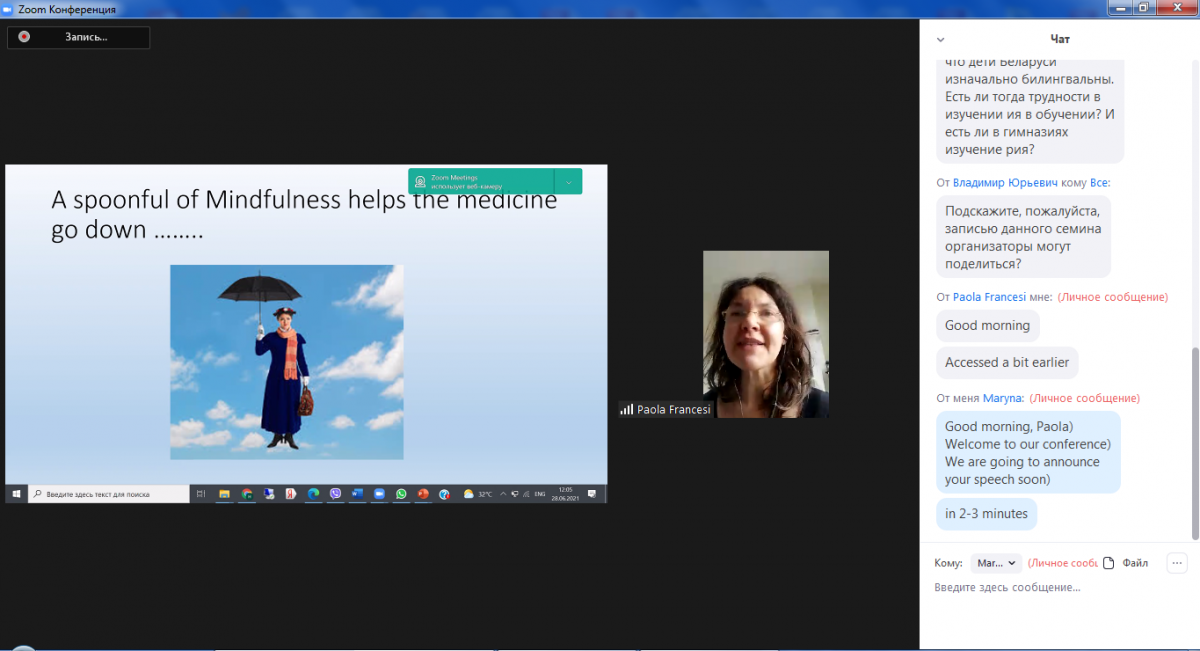Image resolution: width=1200 pixels, height=651 pixels.
Task: Click Paola Francesi's video thumbnail
Action: [766, 334]
